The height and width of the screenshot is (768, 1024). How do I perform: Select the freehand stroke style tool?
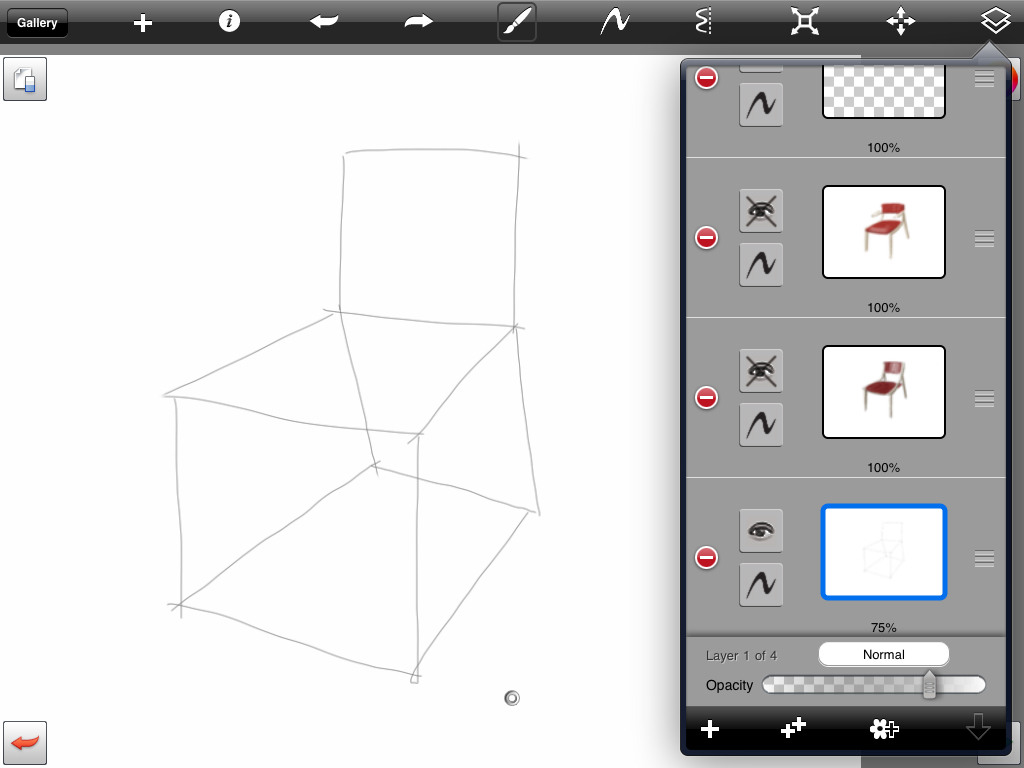pos(614,22)
